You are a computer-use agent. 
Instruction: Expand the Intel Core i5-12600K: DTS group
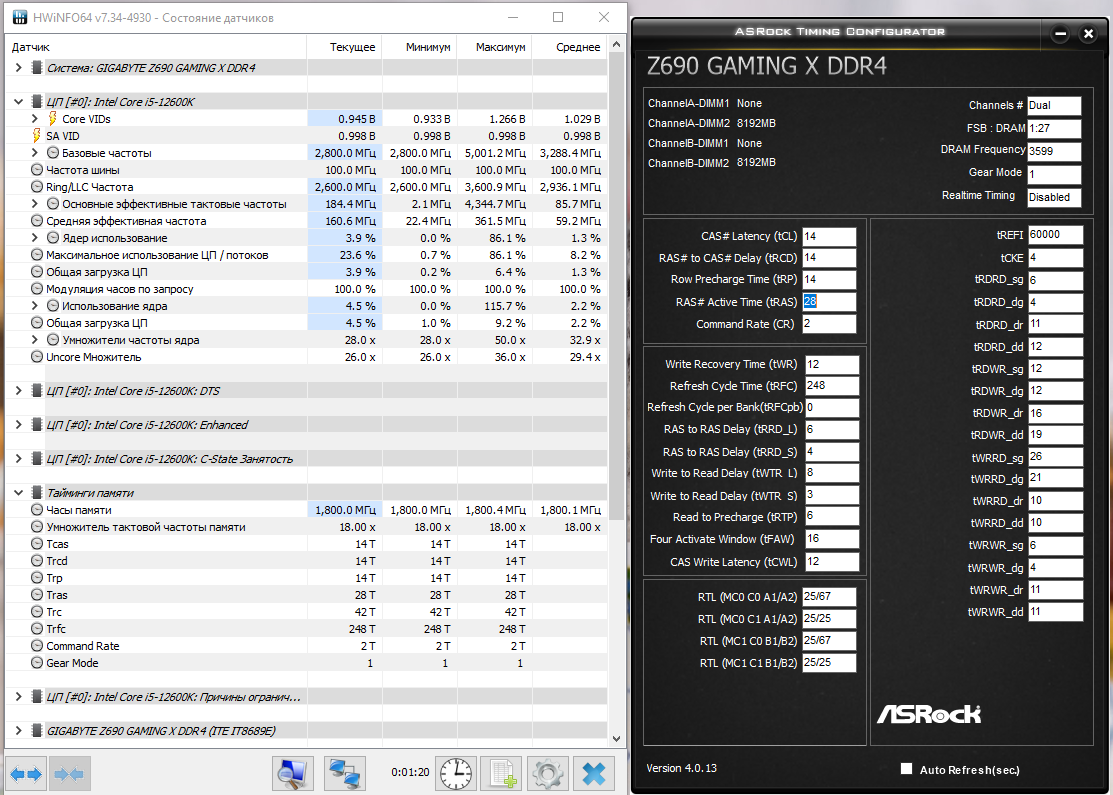(18, 390)
